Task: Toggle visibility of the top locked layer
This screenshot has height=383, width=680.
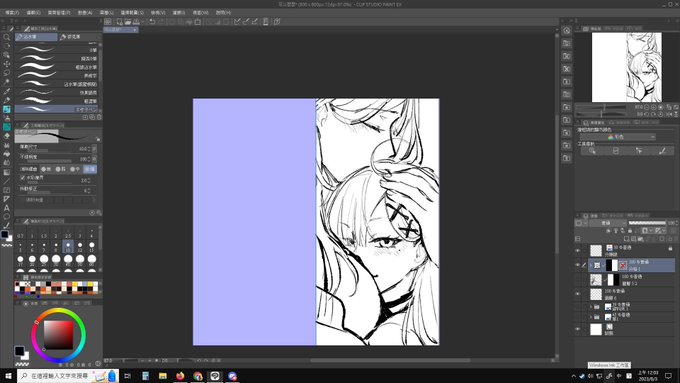Action: point(578,250)
